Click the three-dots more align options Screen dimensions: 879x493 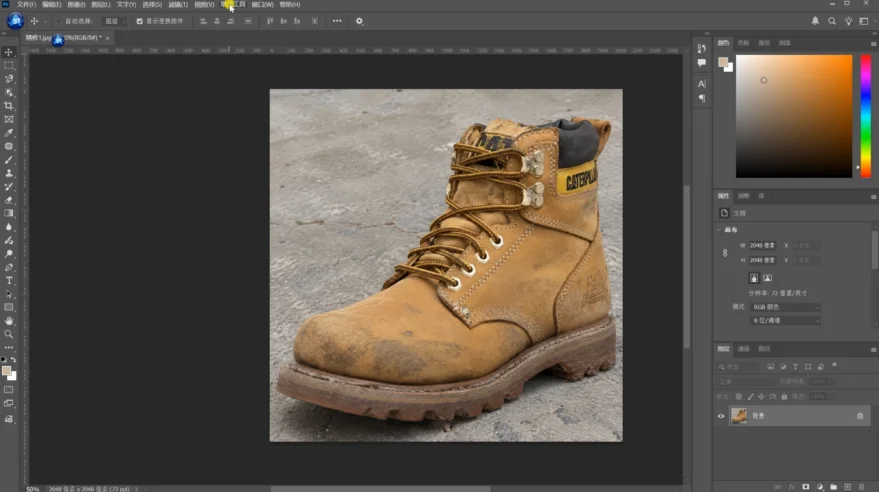coord(337,21)
